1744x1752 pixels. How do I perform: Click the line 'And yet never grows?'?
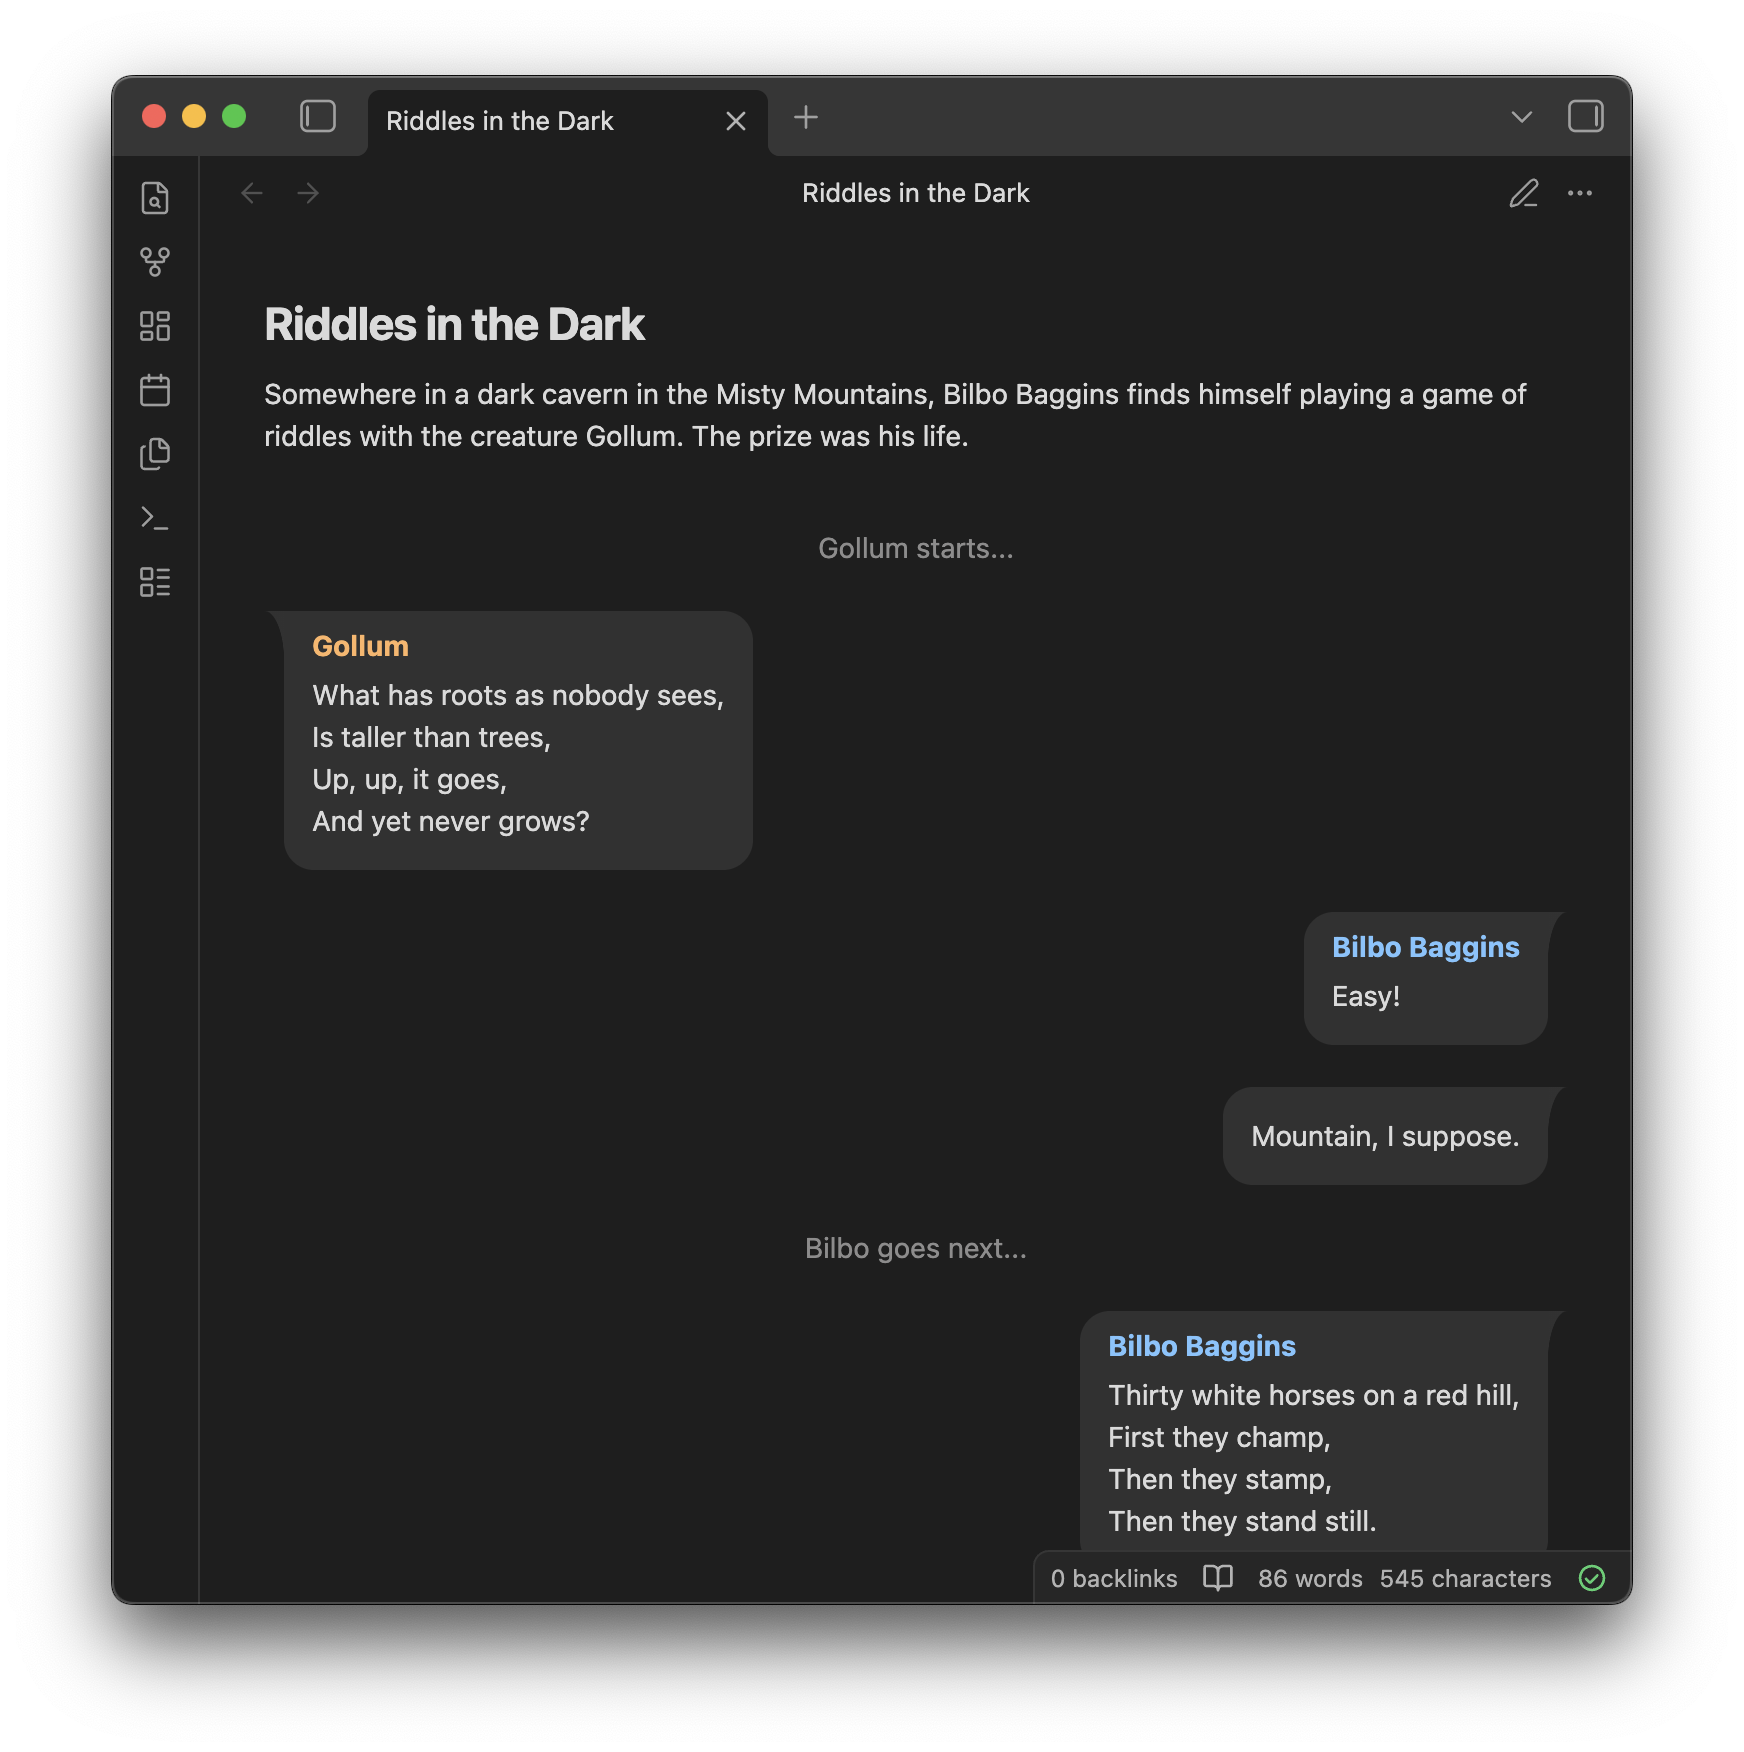[x=451, y=821]
